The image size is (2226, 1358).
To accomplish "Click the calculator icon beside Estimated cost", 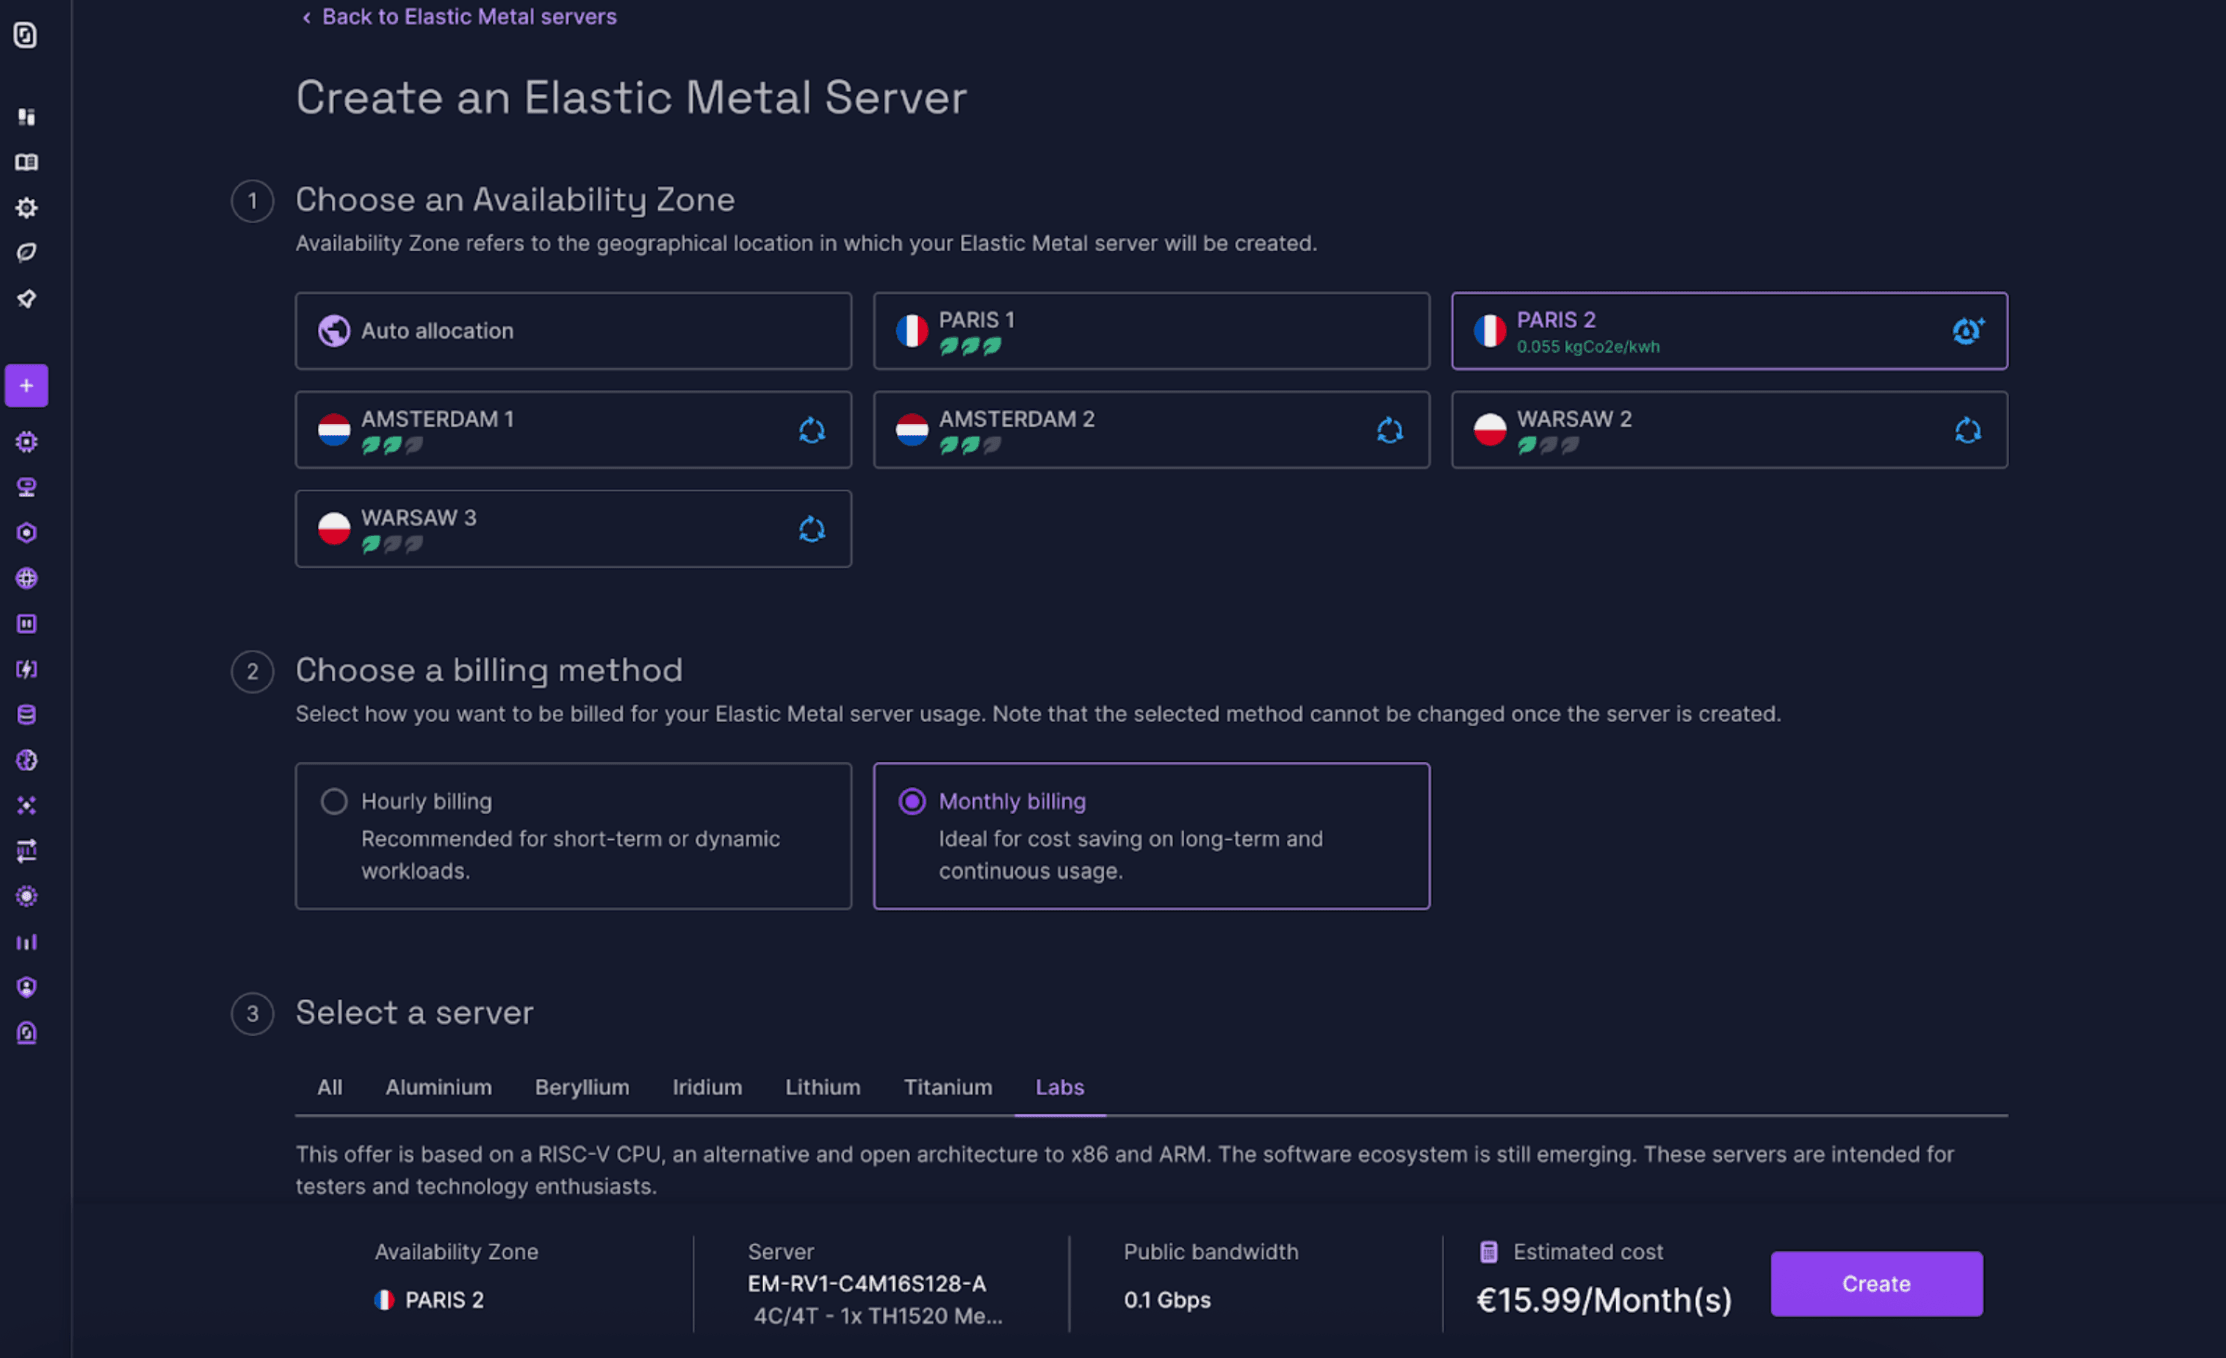I will (1488, 1251).
